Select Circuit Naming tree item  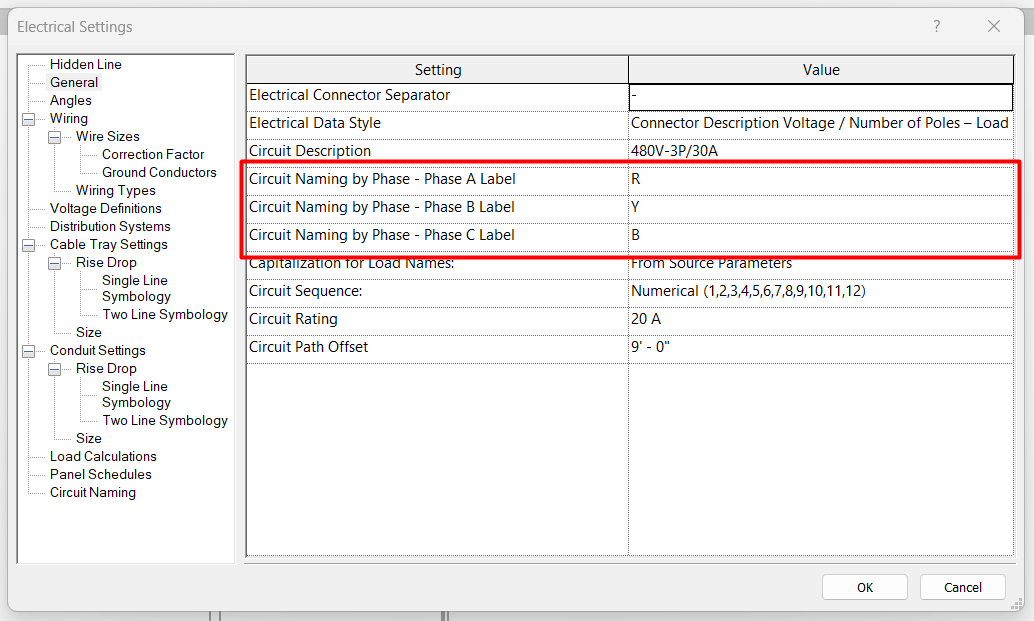click(x=92, y=493)
